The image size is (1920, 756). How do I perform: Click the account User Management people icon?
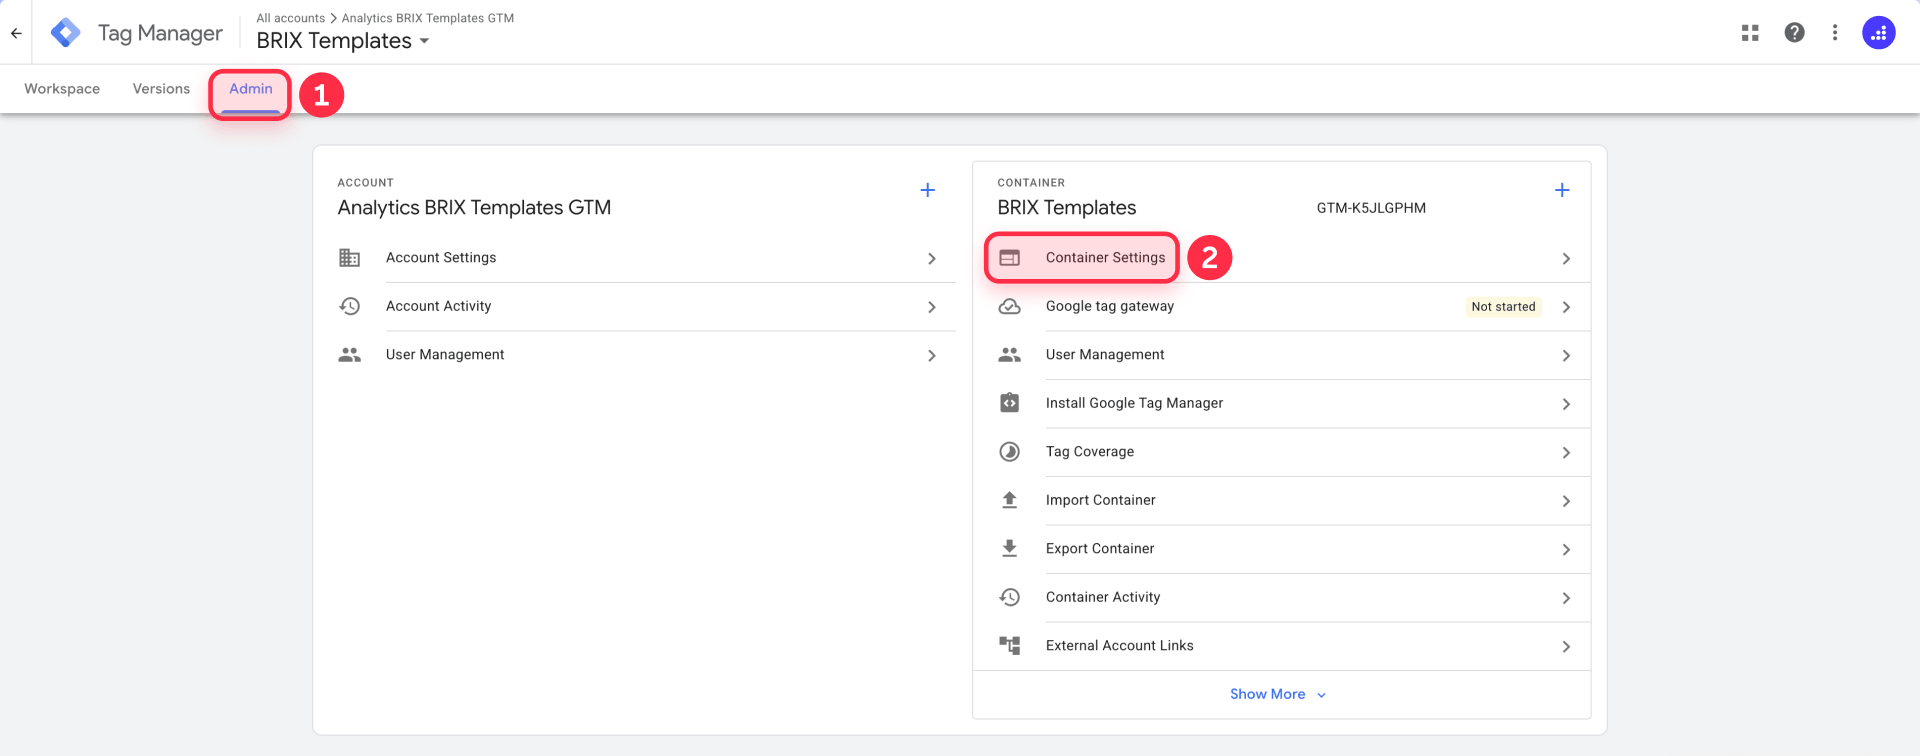(349, 355)
